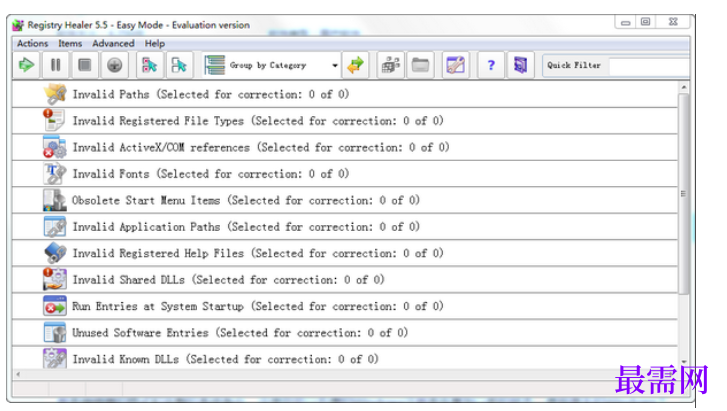Click in the Quick Filter input field
This screenshot has height=411, width=727.
(648, 65)
